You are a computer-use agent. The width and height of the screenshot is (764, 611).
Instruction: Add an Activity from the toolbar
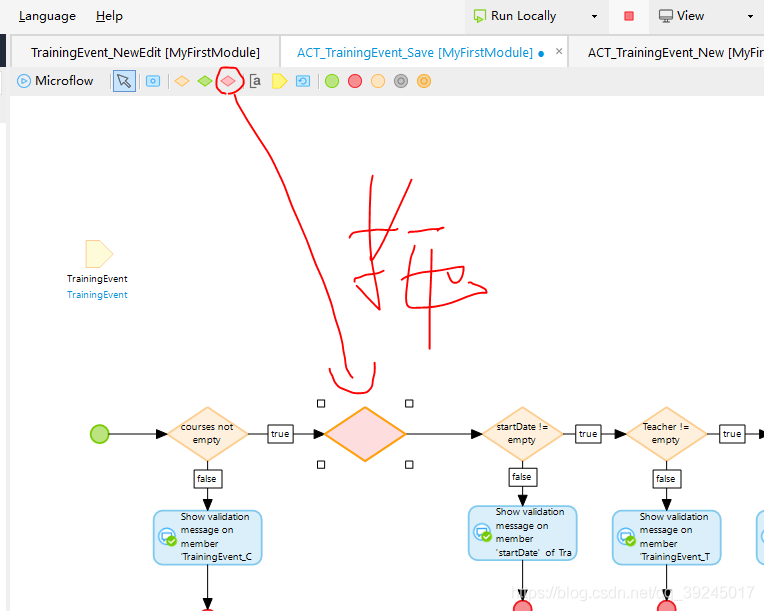(153, 81)
